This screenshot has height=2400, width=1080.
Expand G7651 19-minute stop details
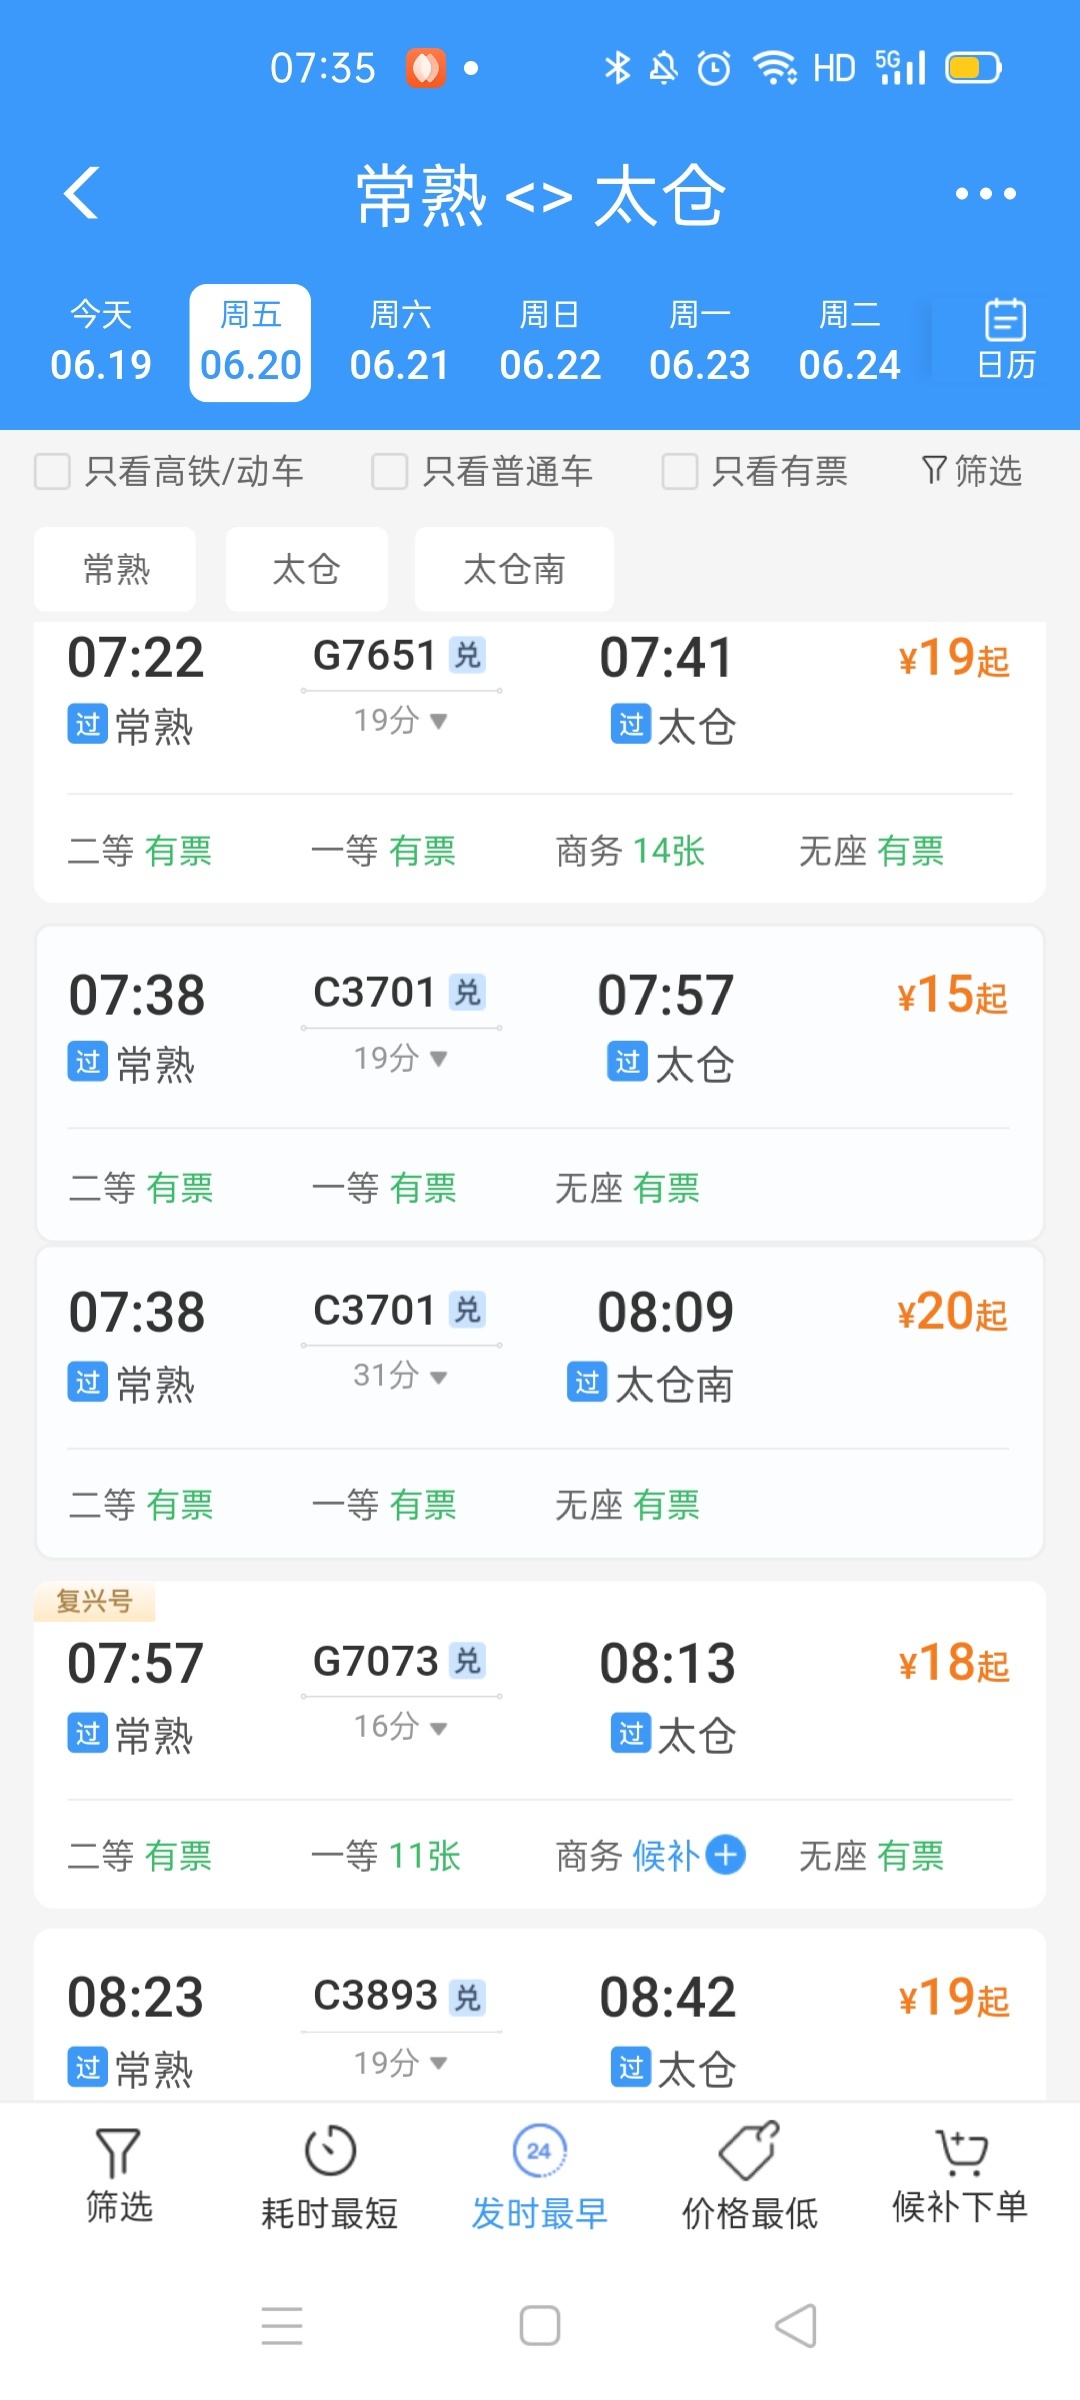438,721
